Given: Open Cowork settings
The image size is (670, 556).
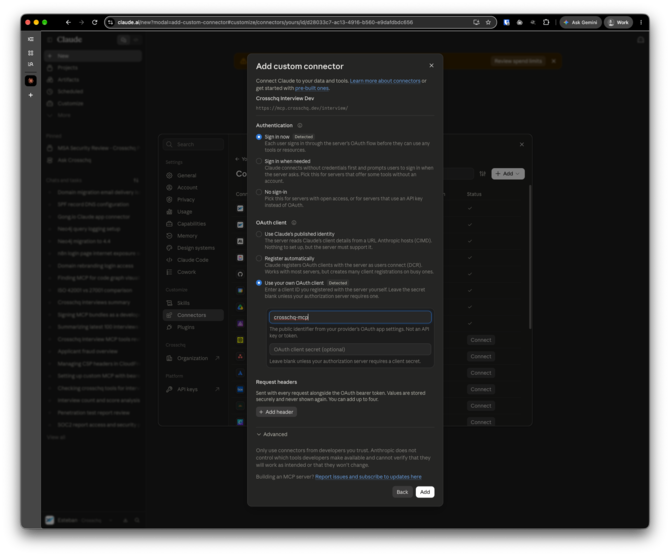Looking at the screenshot, I should (x=186, y=272).
